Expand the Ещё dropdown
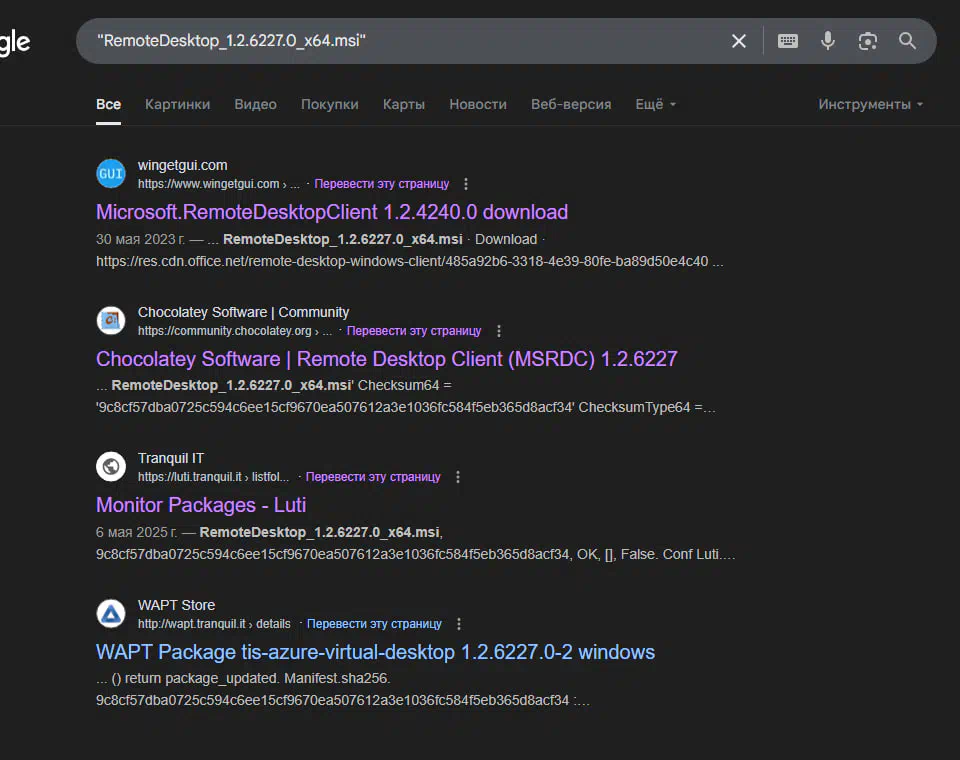Screen dimensions: 960x760 [656, 104]
